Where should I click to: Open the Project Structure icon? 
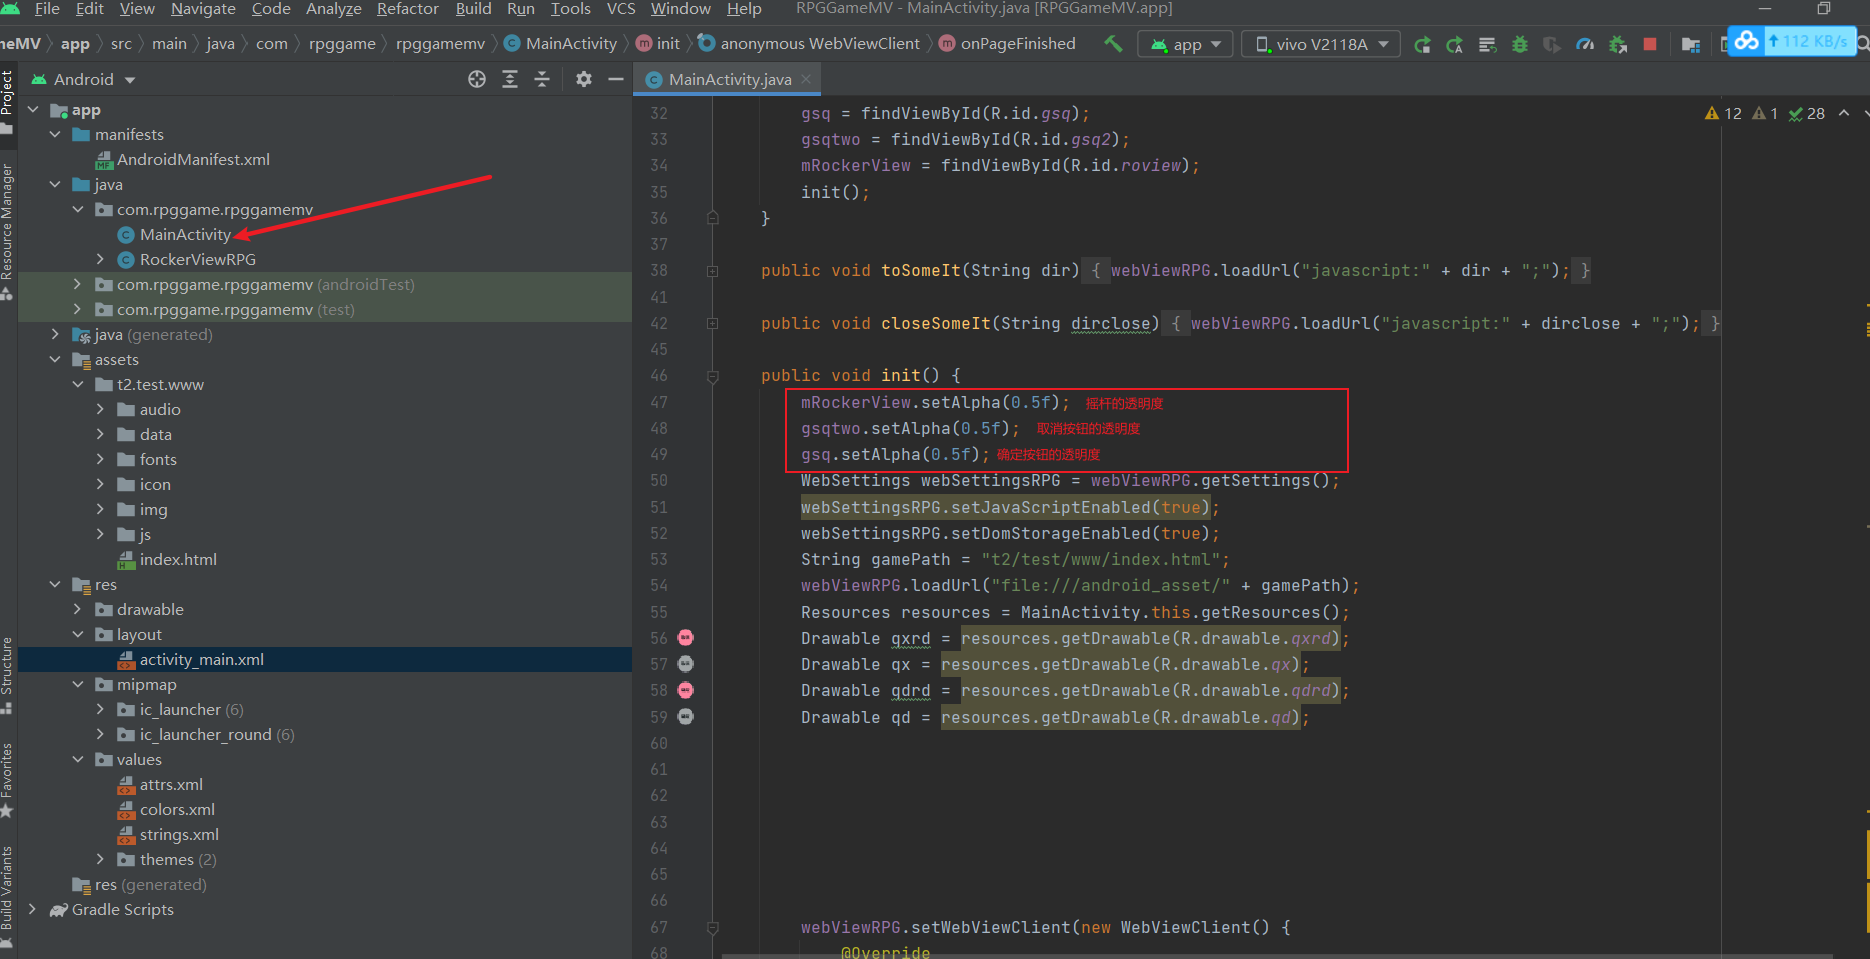(1691, 44)
